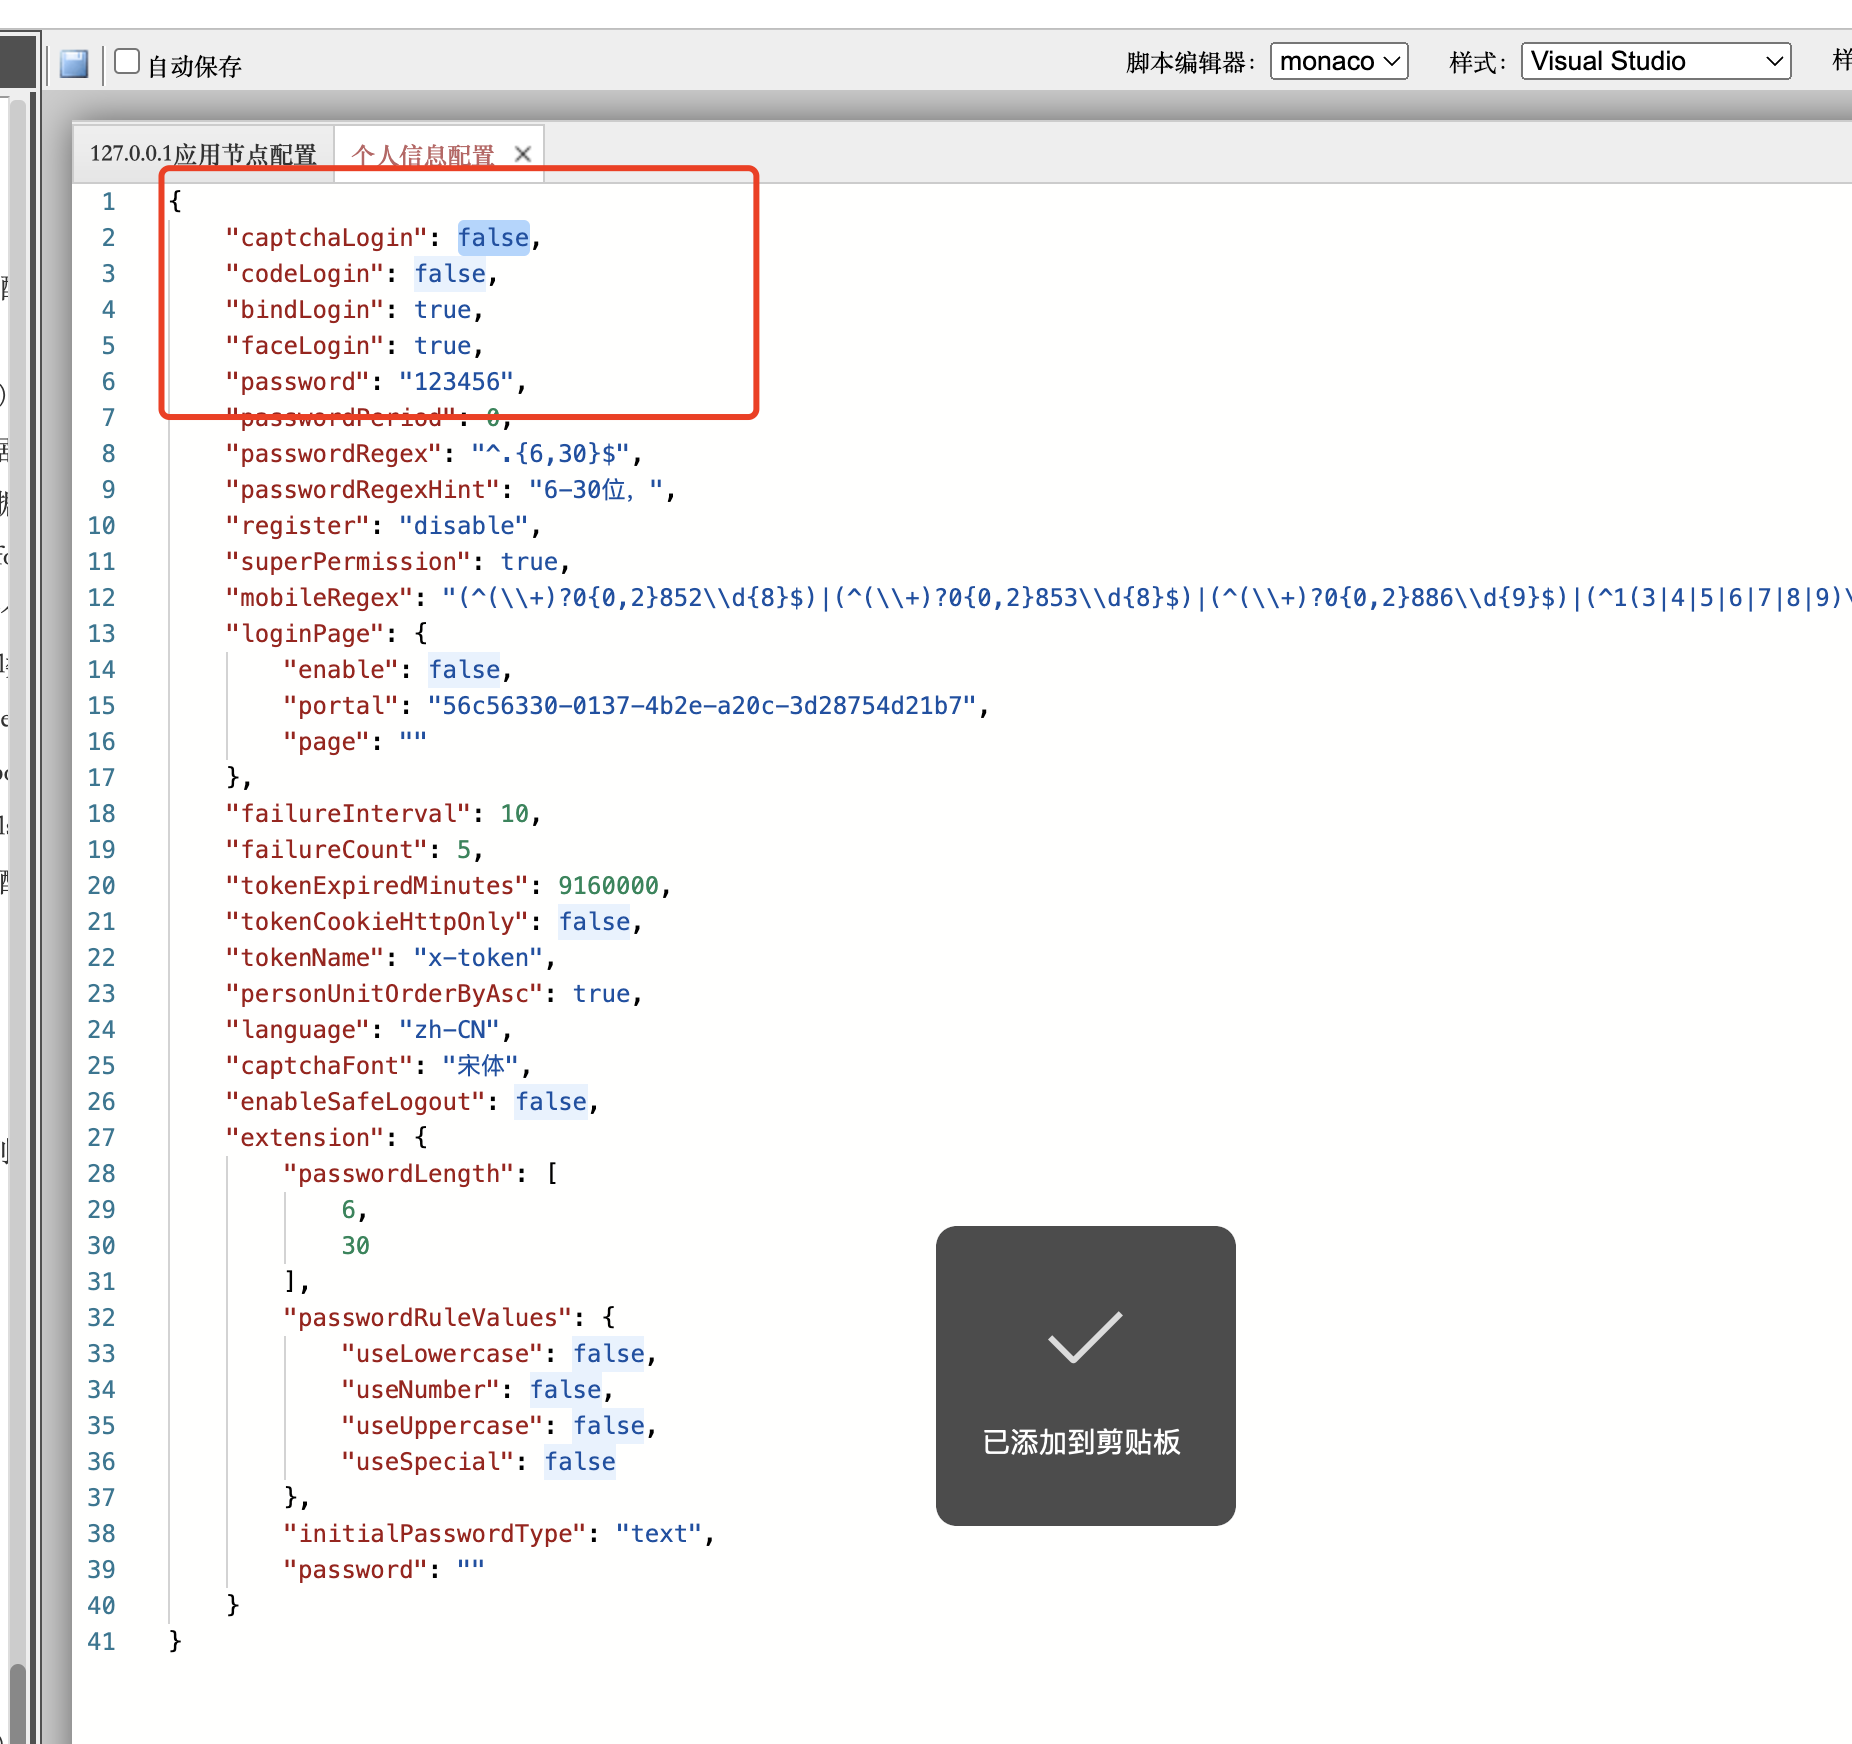
Task: Click the failureCount value 5
Action: pos(464,850)
